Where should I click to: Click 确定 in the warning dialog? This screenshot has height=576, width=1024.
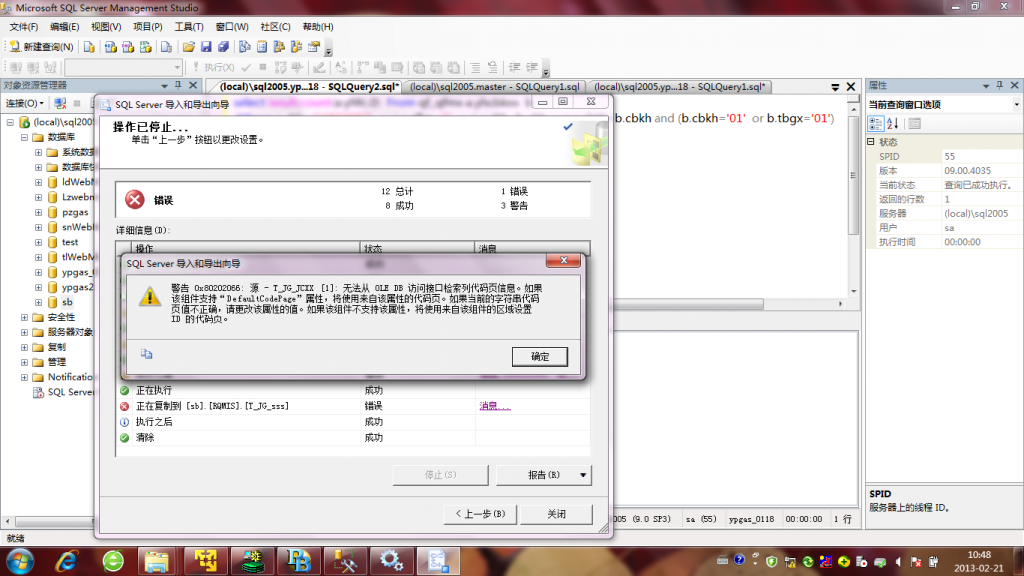point(539,356)
